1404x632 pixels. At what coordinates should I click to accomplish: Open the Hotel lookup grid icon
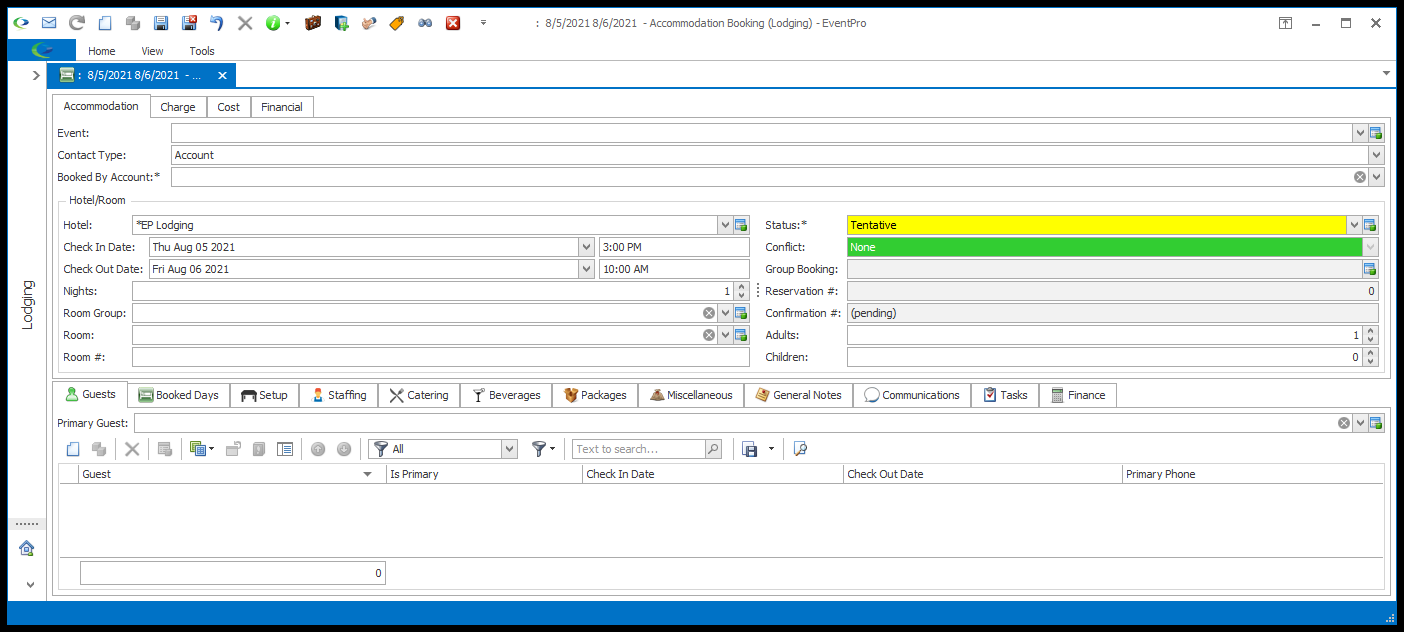click(x=741, y=225)
